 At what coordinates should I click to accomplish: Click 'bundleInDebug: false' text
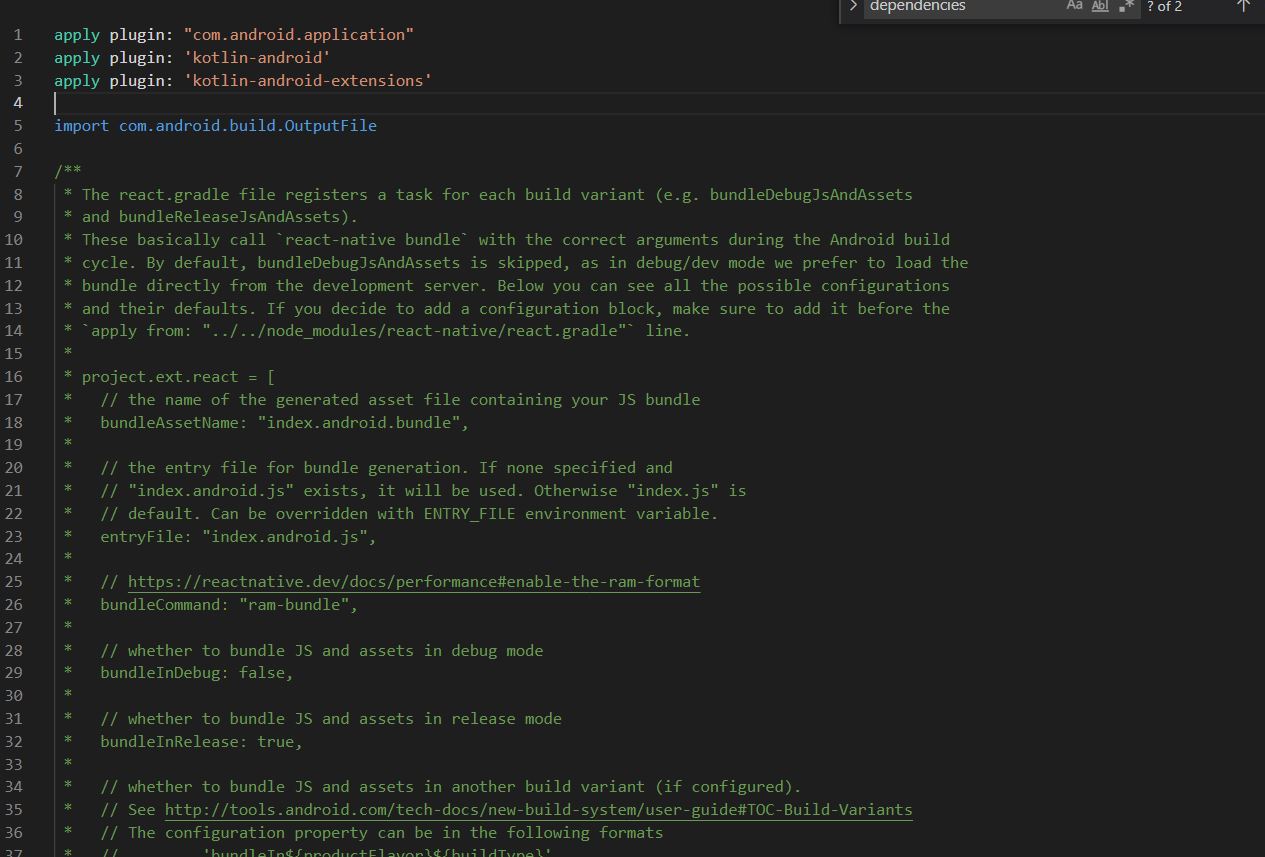[195, 672]
